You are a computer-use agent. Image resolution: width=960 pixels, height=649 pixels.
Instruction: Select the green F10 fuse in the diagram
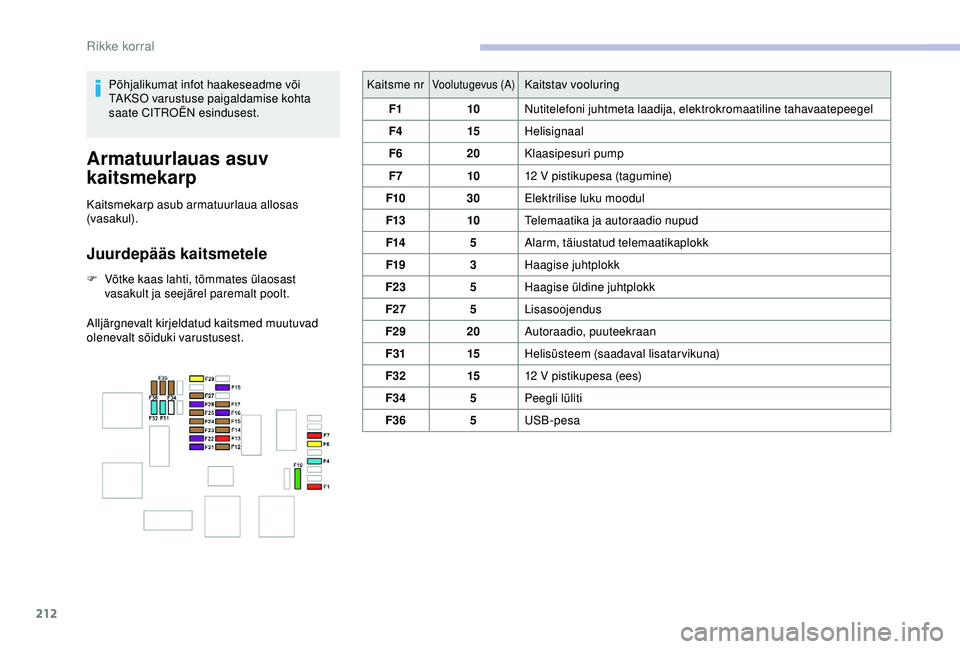pos(298,479)
